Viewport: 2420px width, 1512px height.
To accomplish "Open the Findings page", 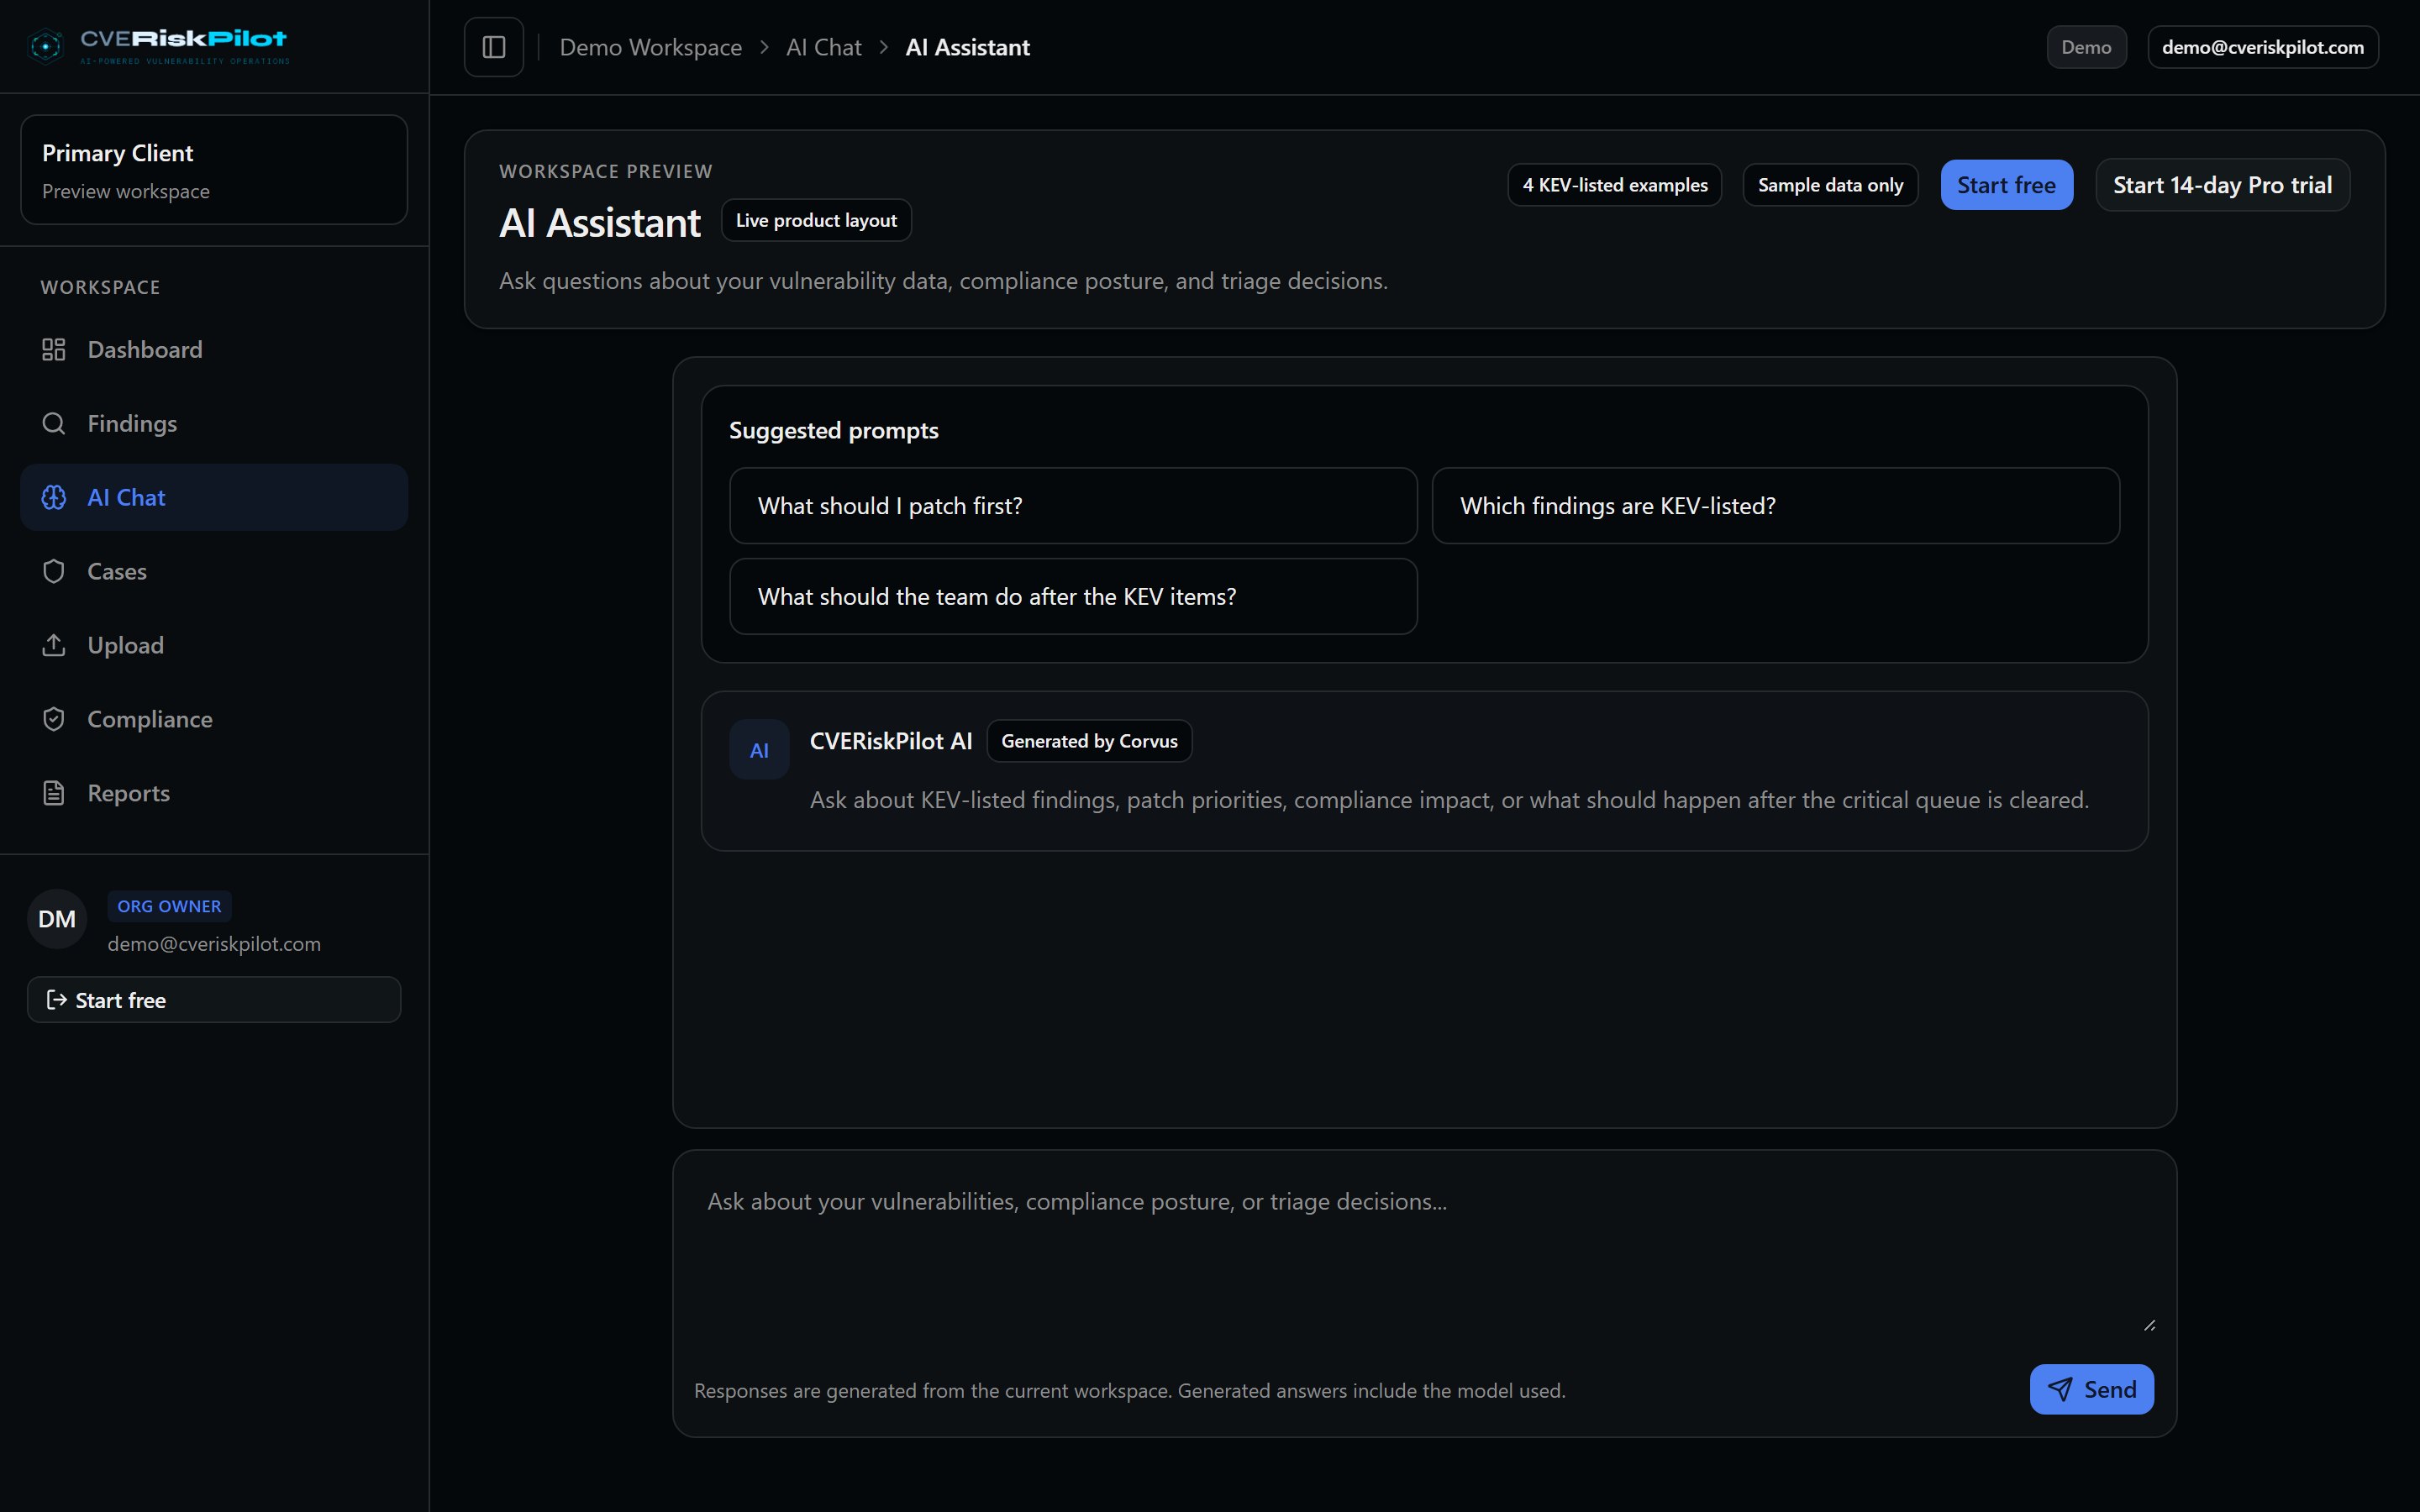I will click(x=214, y=423).
